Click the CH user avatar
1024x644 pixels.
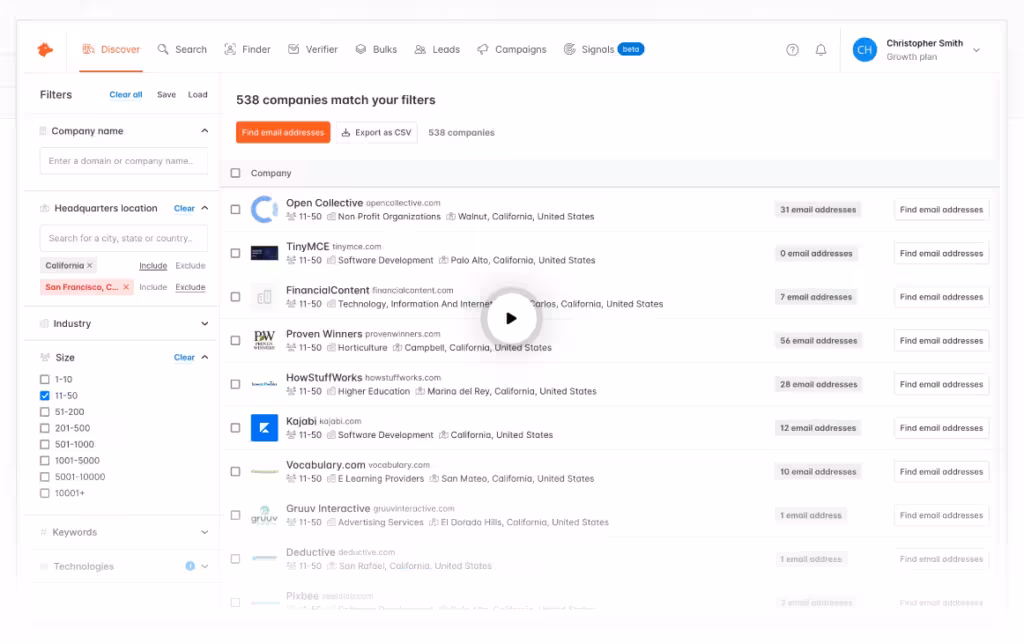[x=864, y=50]
